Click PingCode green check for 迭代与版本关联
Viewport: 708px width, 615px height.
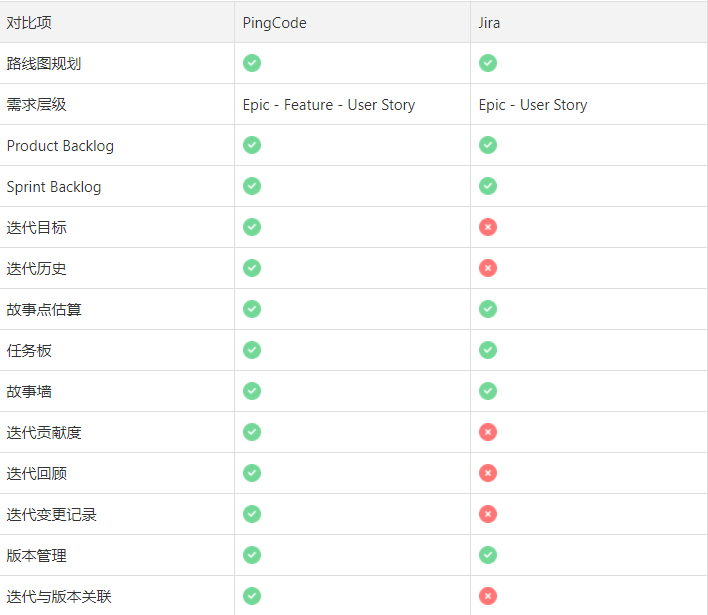252,596
